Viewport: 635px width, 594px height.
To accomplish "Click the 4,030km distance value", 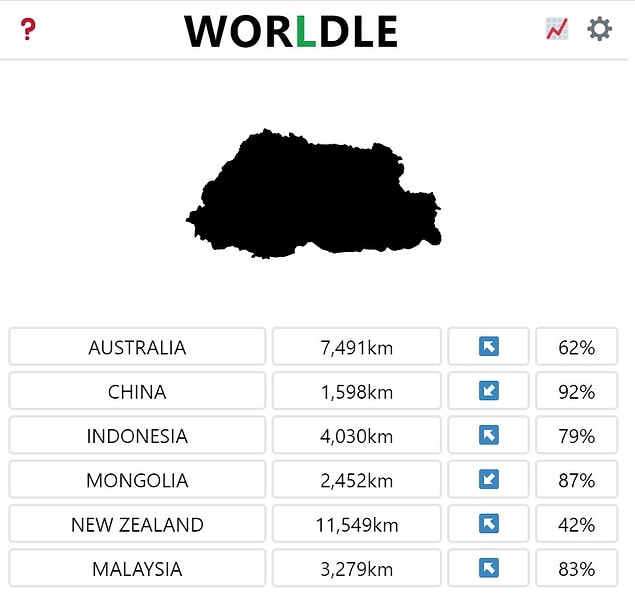I will (x=357, y=435).
